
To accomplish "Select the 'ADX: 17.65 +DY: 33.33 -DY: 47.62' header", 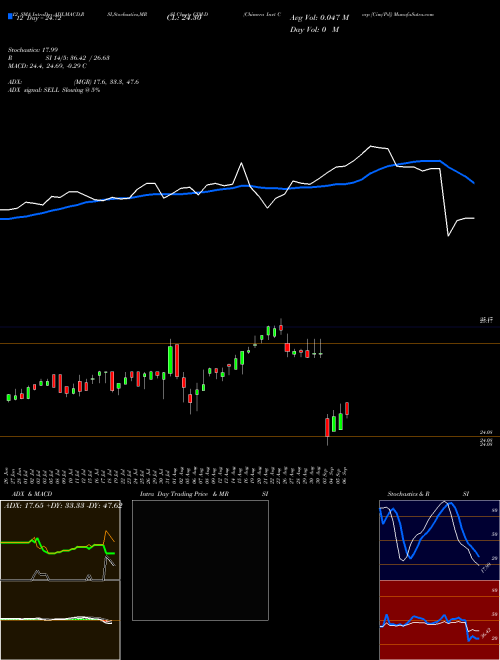I will click(63, 505).
